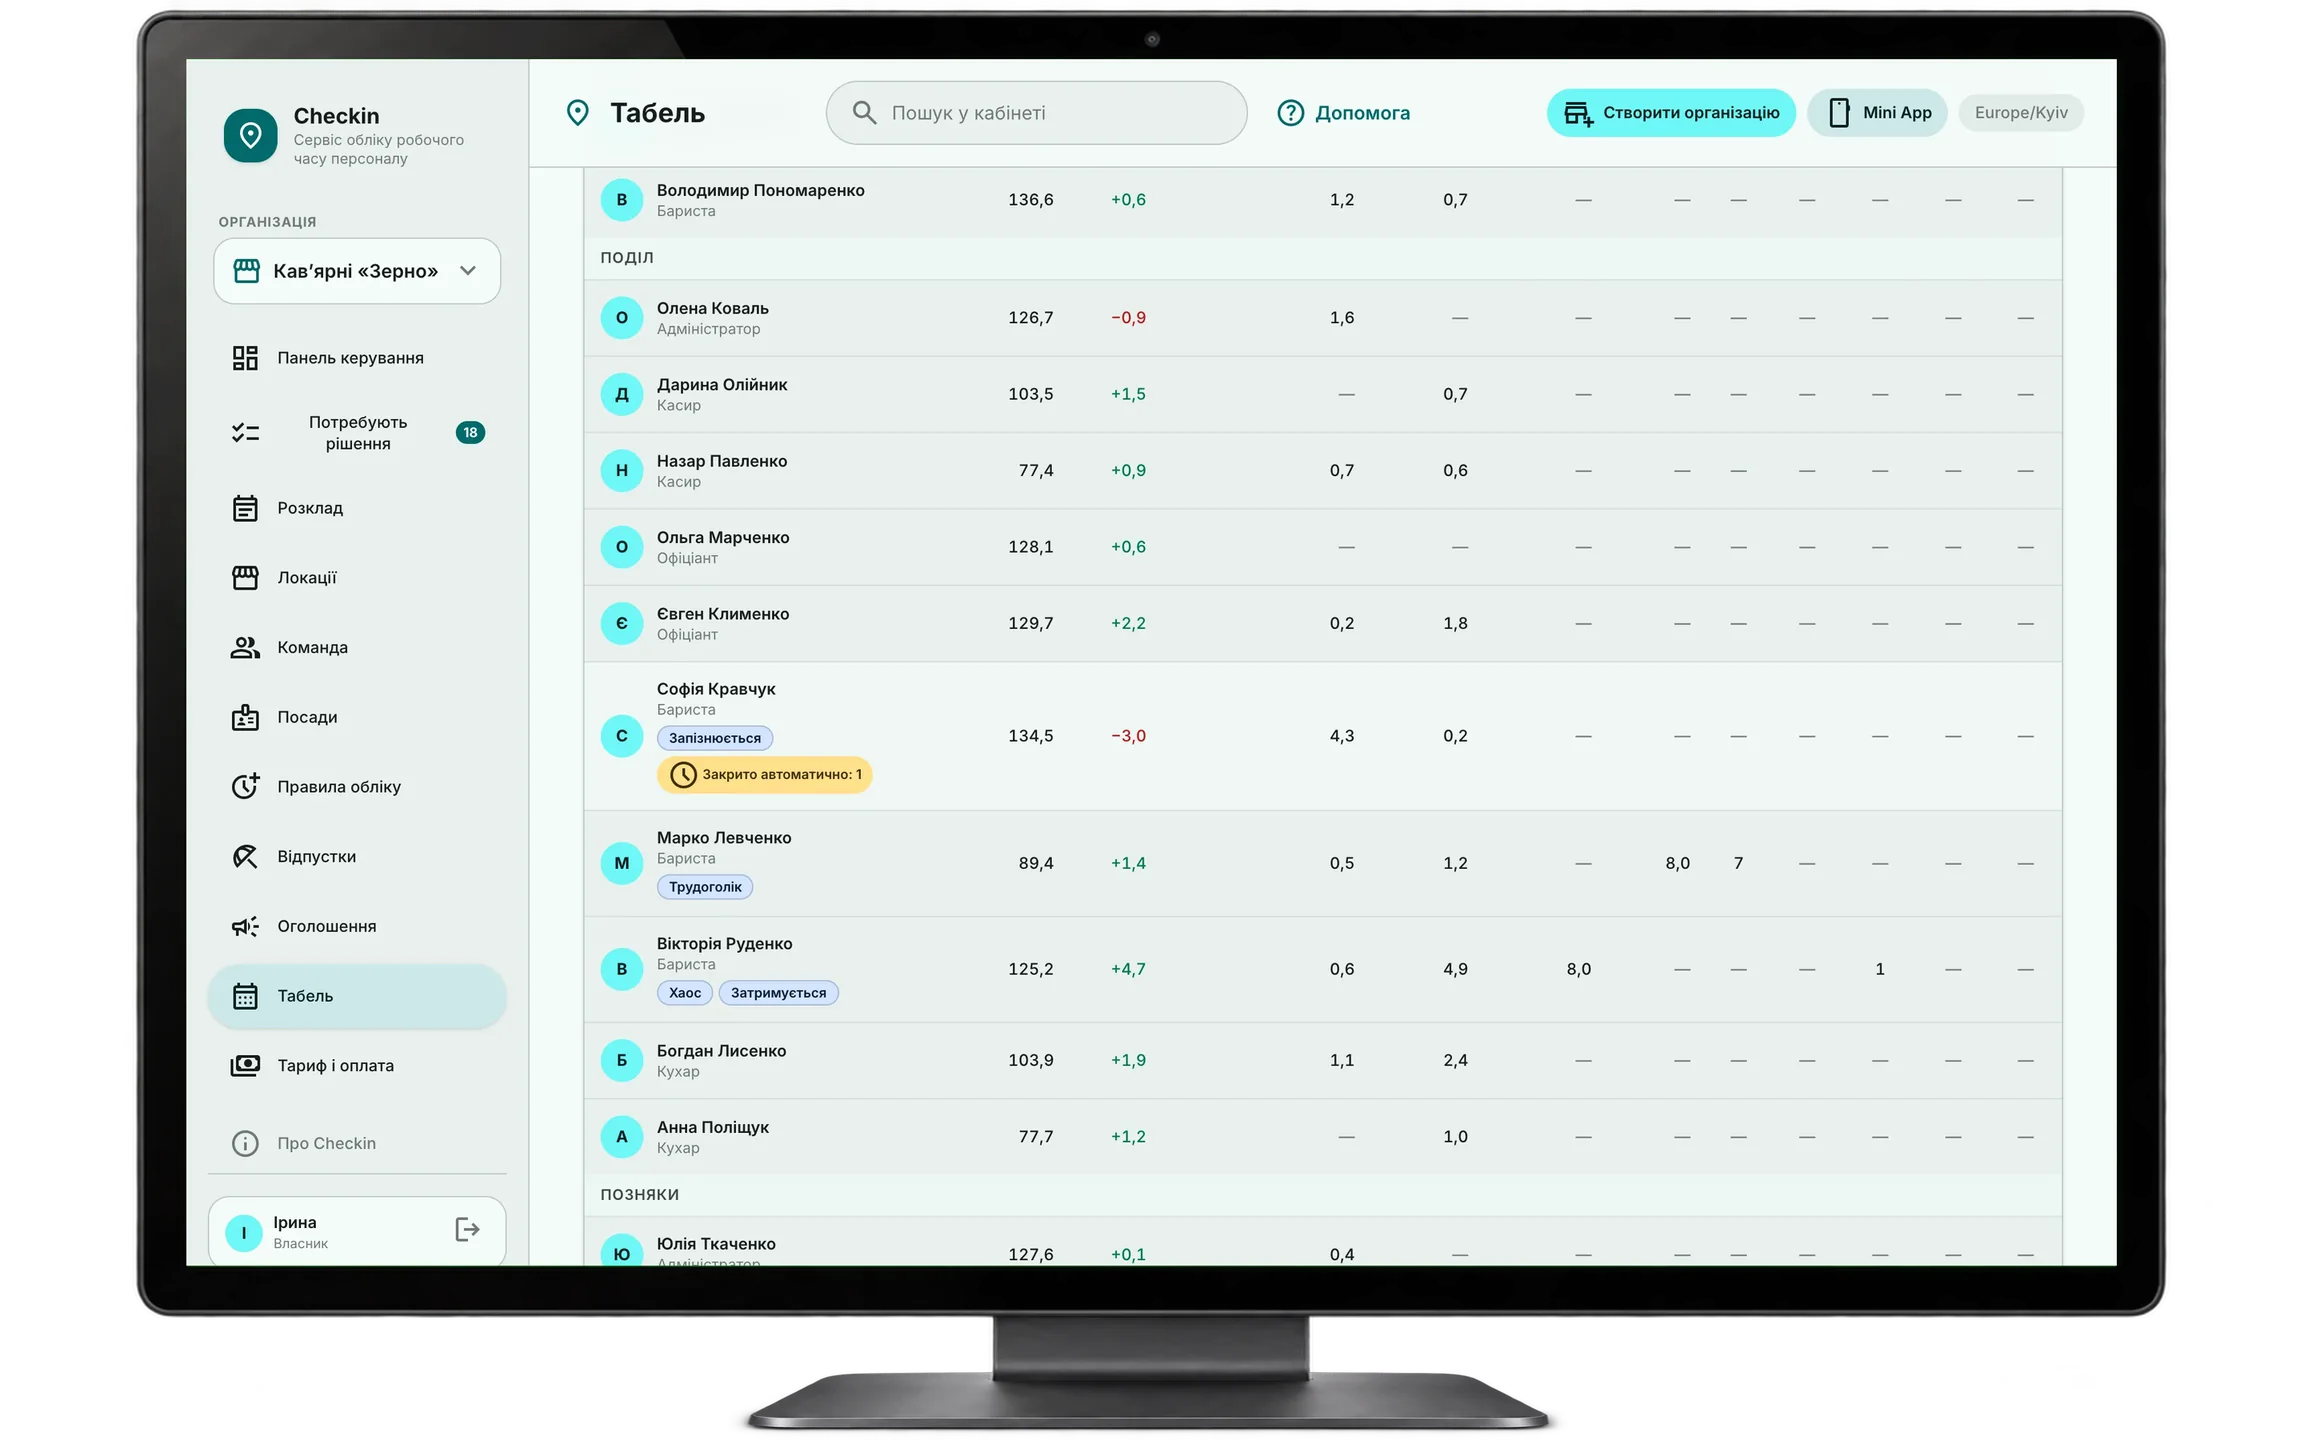This screenshot has width=2304, height=1440.
Task: Click the logout icon next to Ірина
Action: tap(467, 1230)
